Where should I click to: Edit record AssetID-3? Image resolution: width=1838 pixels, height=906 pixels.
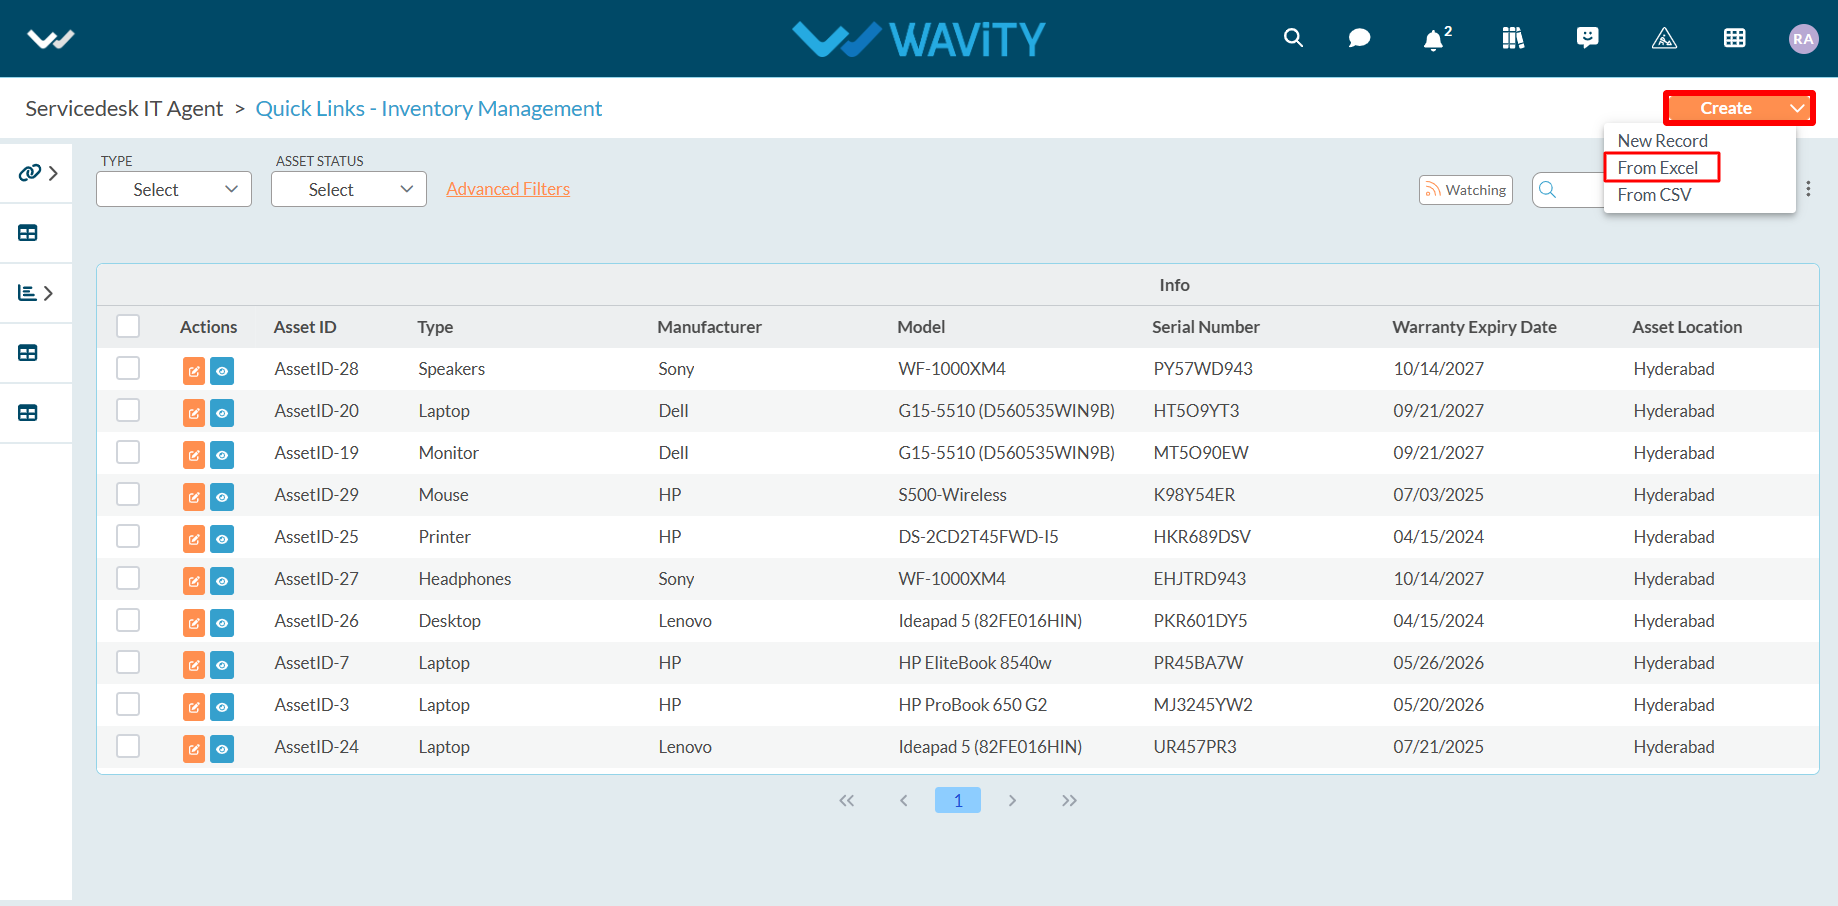tap(194, 707)
